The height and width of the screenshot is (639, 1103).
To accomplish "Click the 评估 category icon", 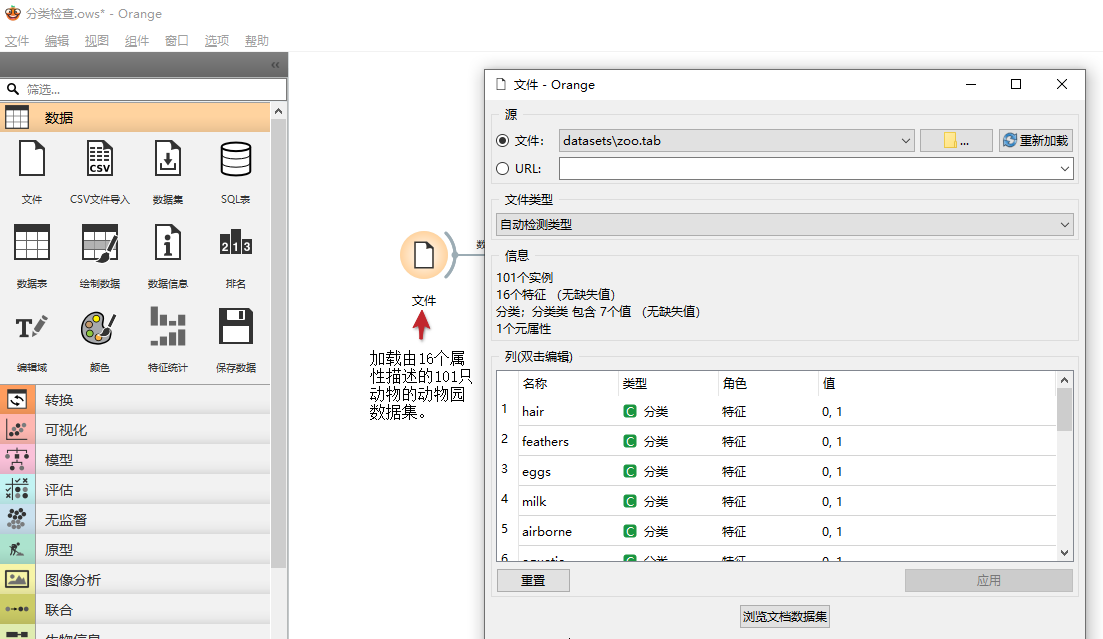I will (x=17, y=490).
